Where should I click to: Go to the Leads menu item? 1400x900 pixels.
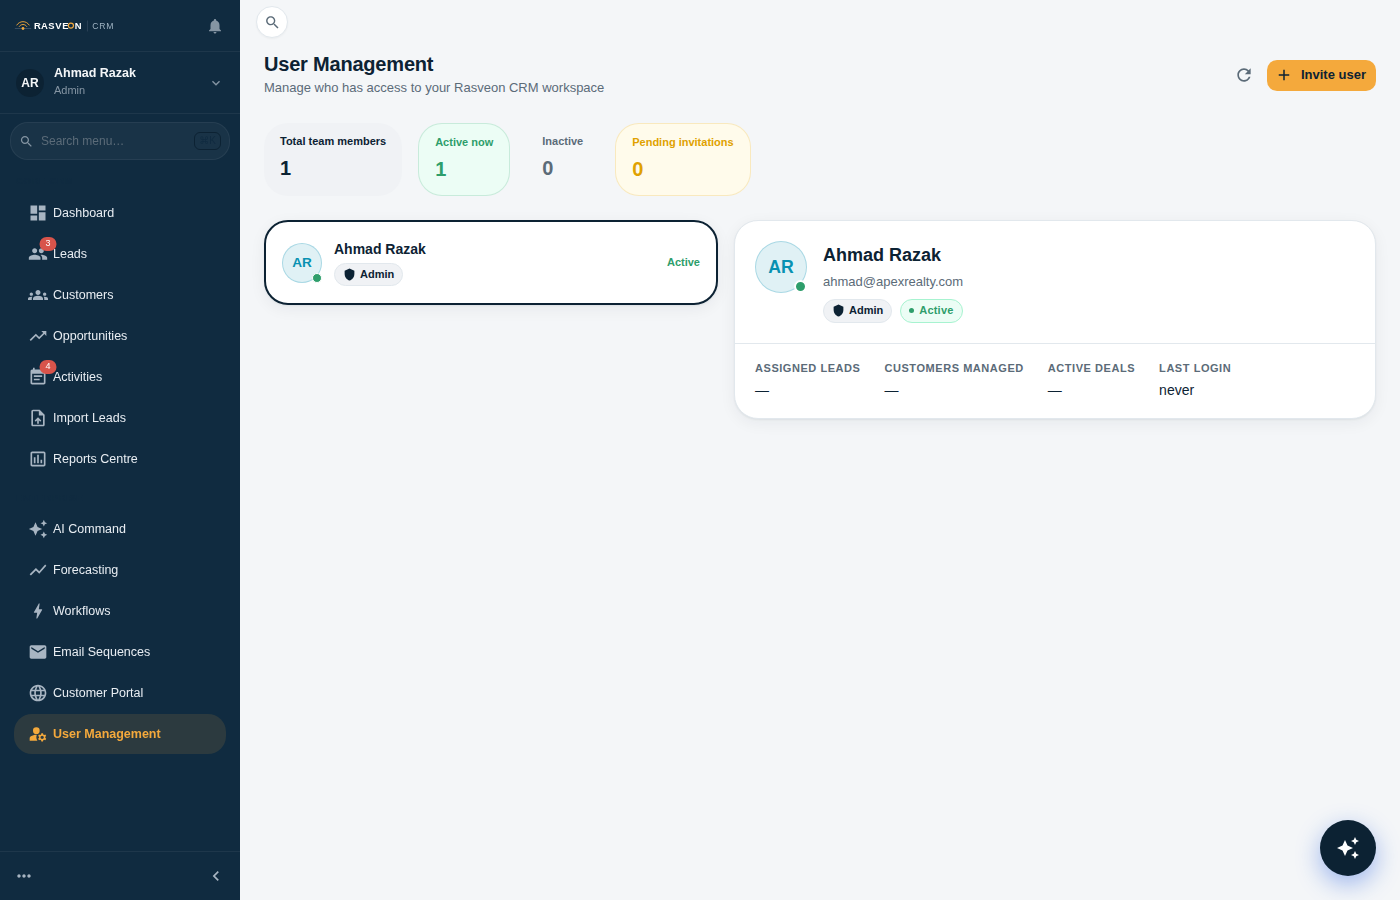(x=120, y=254)
